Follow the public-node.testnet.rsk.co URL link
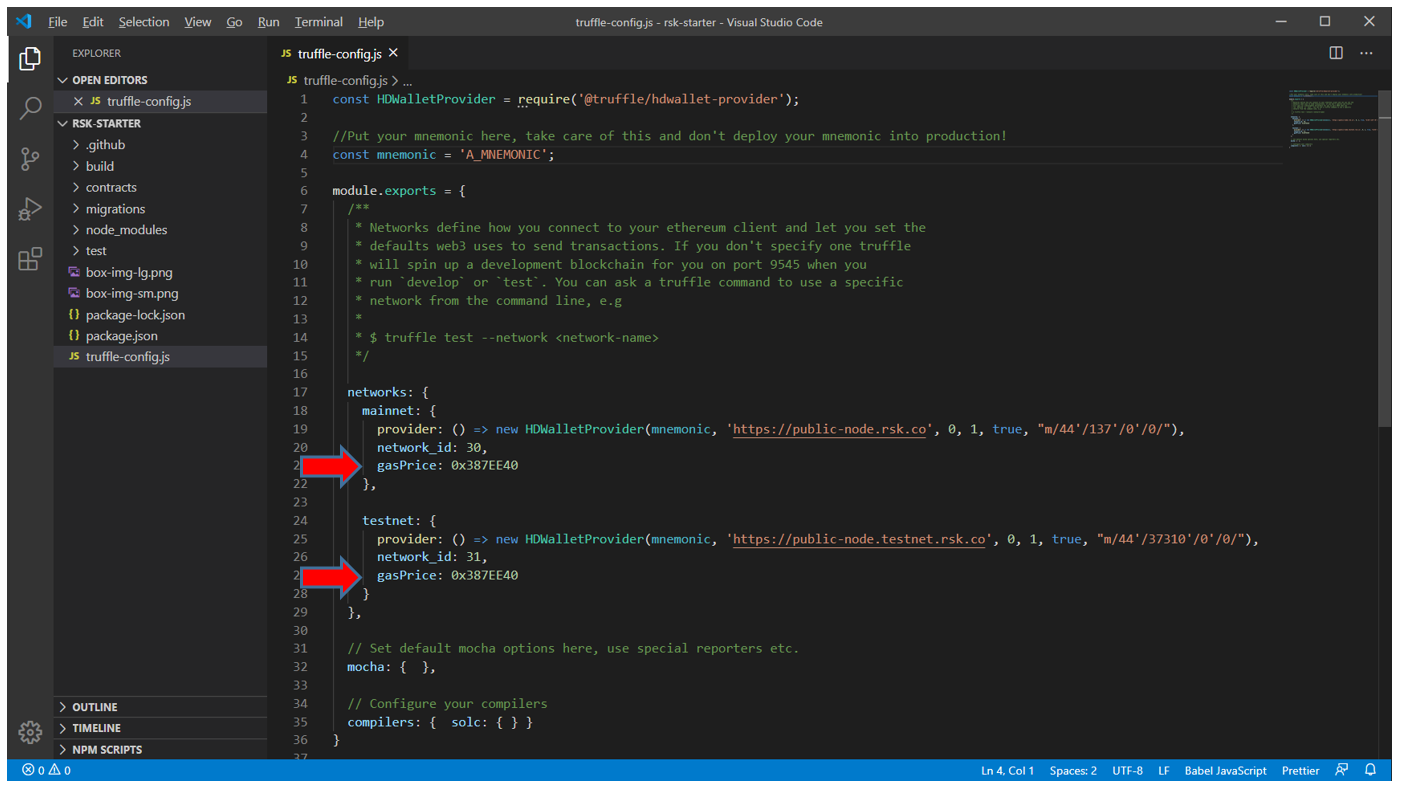This screenshot has width=1403, height=786. coord(860,539)
